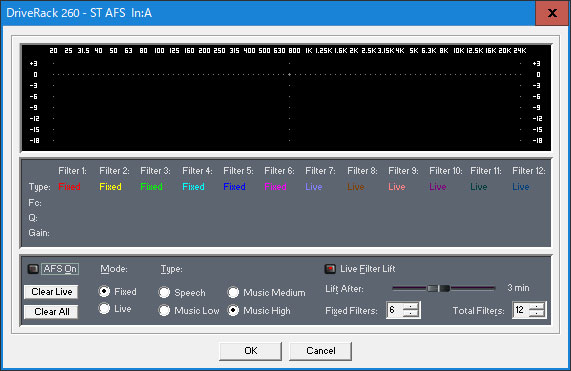Increase the Fixed Filters count
This screenshot has height=371, width=571.
coord(412,307)
